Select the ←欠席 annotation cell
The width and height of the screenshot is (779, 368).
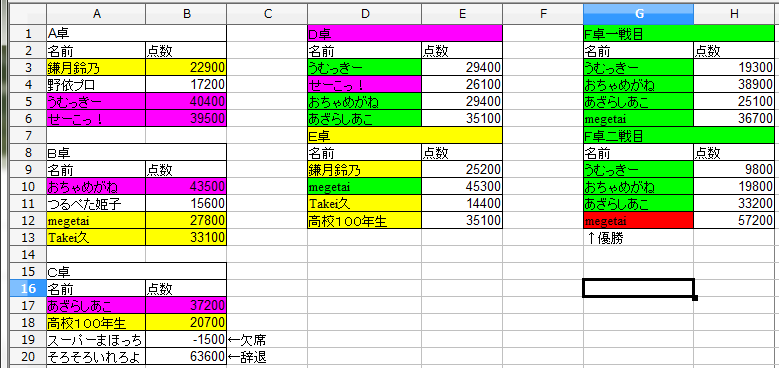coord(267,339)
